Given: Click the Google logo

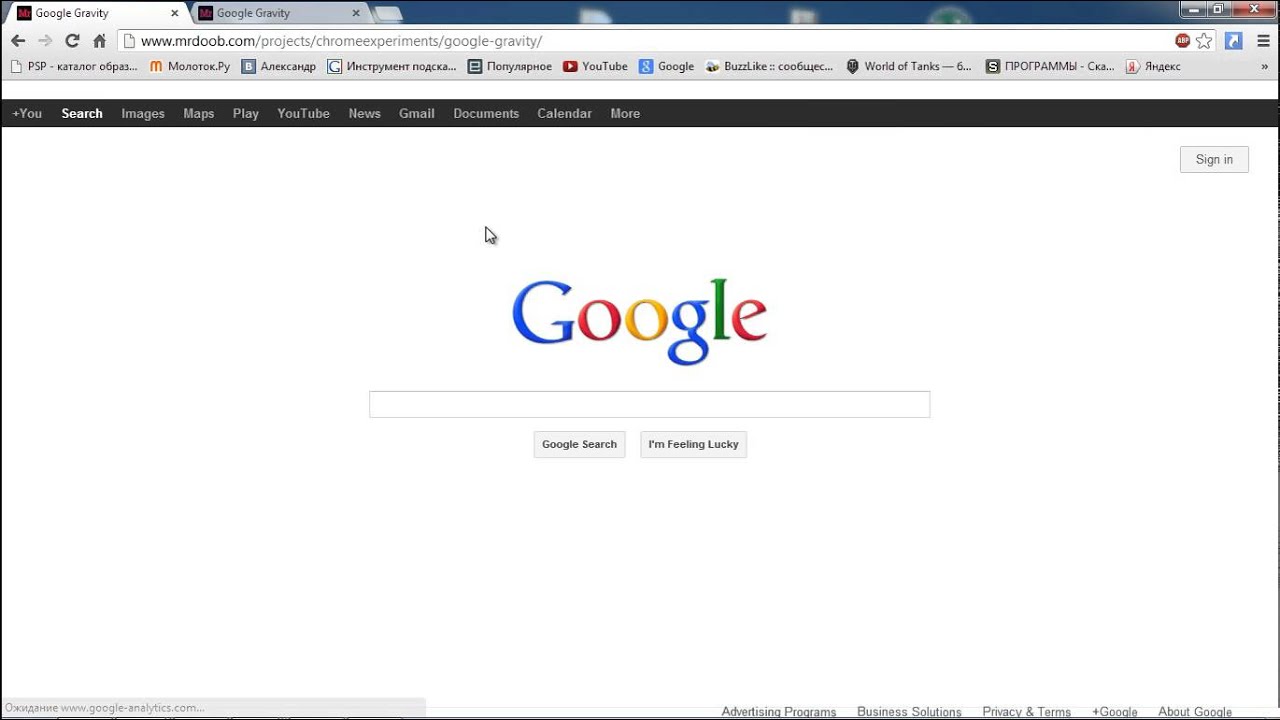Looking at the screenshot, I should pos(640,321).
